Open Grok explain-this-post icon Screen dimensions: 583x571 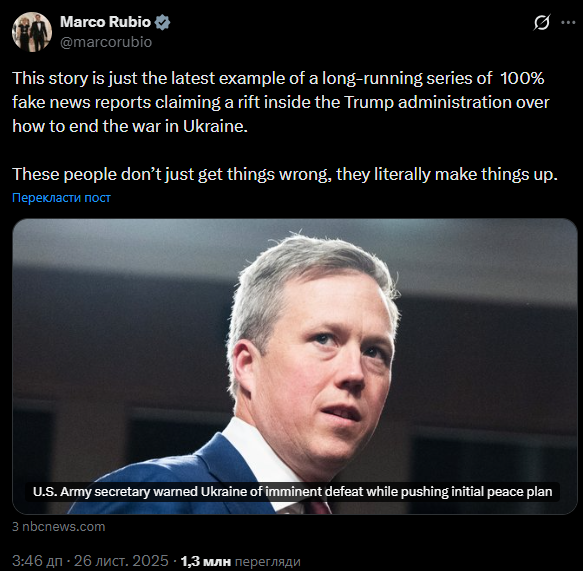click(x=541, y=23)
